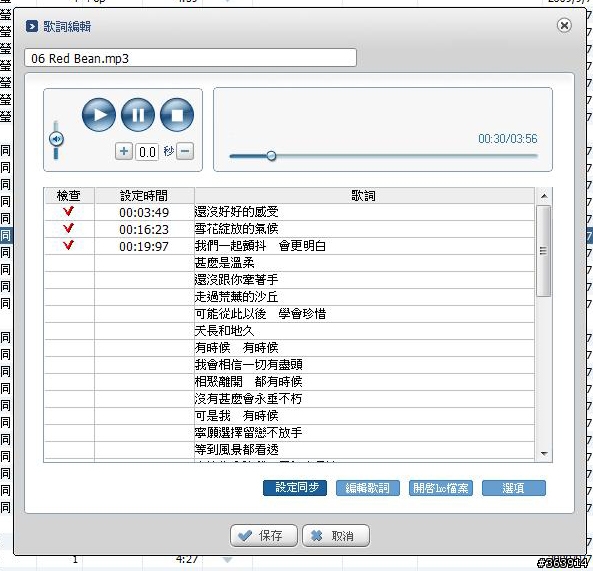
Task: Select the time cell 00:16:23
Action: coord(144,229)
